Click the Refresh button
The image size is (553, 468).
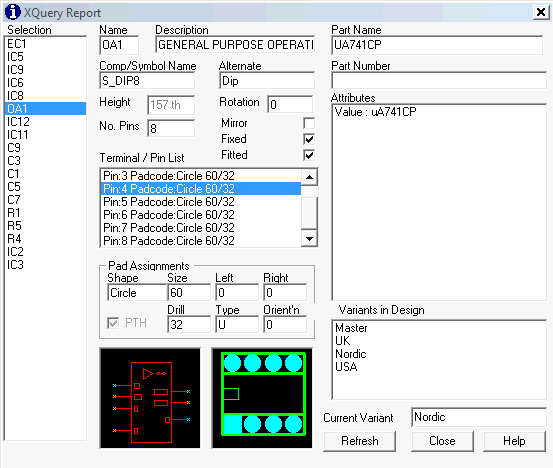click(359, 441)
